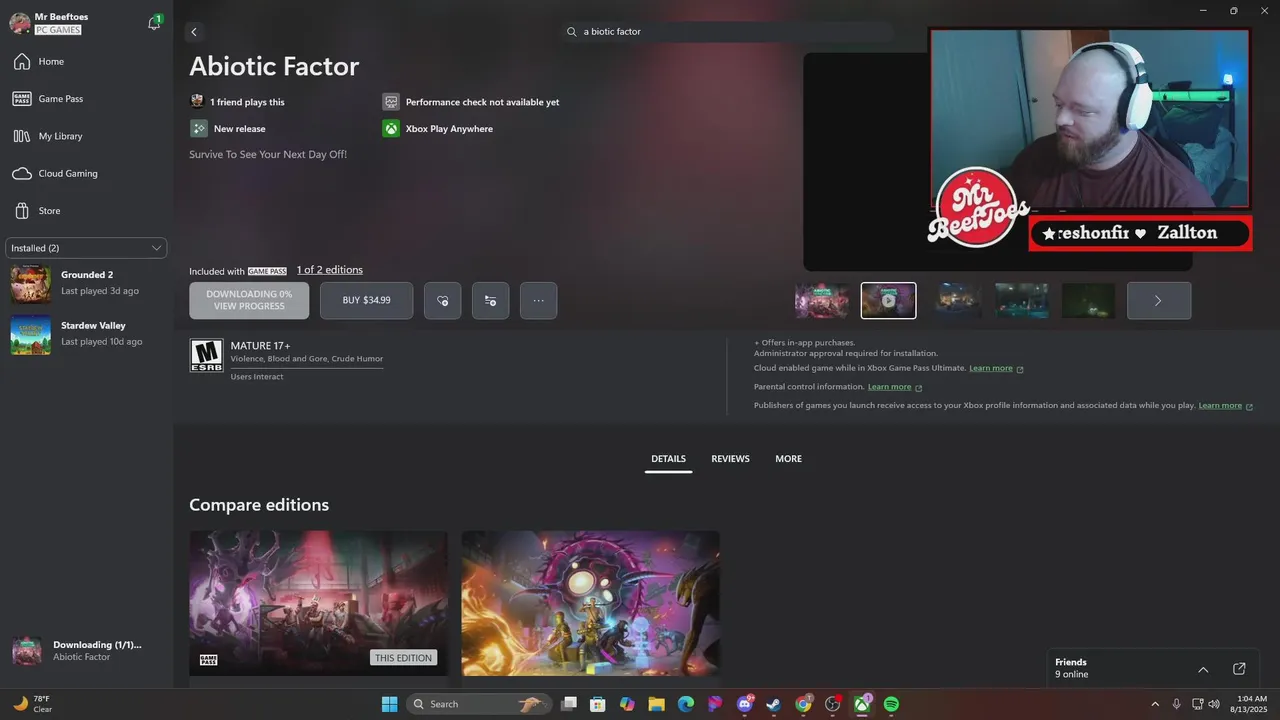1280x720 pixels.
Task: Open OBS Studio on the taskbar
Action: [832, 704]
